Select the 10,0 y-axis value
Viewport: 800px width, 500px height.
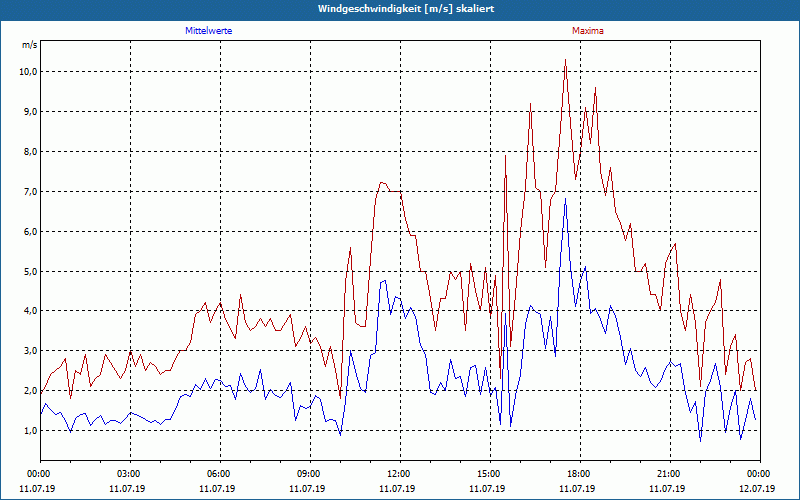[29, 71]
